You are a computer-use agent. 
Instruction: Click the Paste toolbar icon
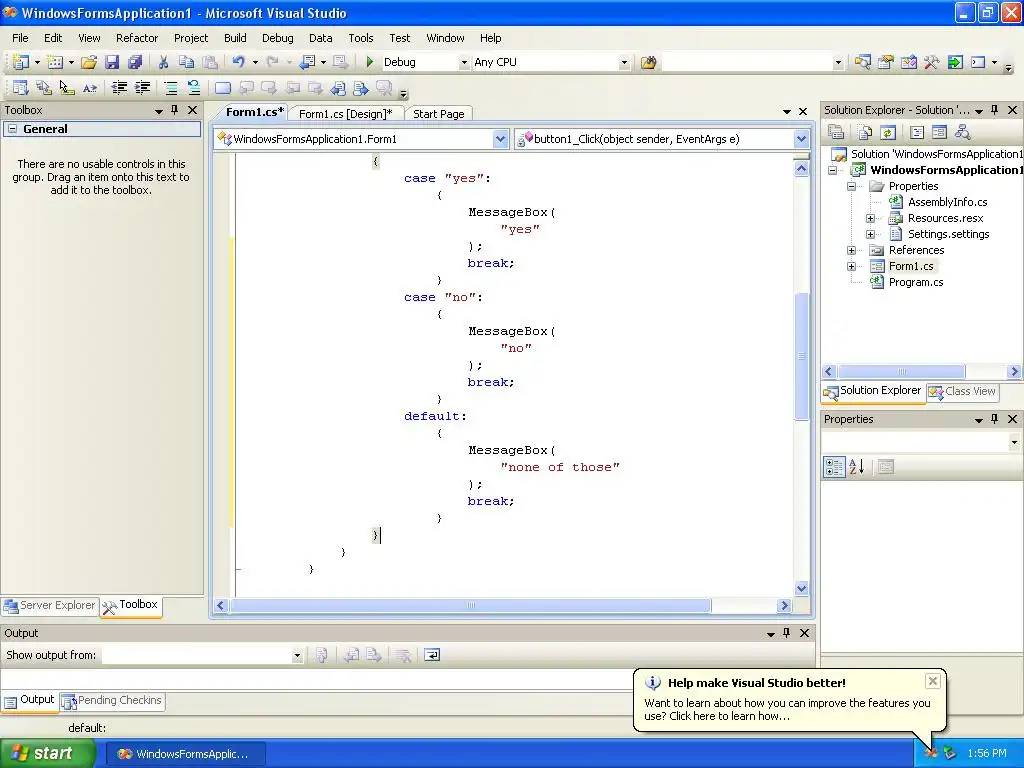[x=210, y=62]
